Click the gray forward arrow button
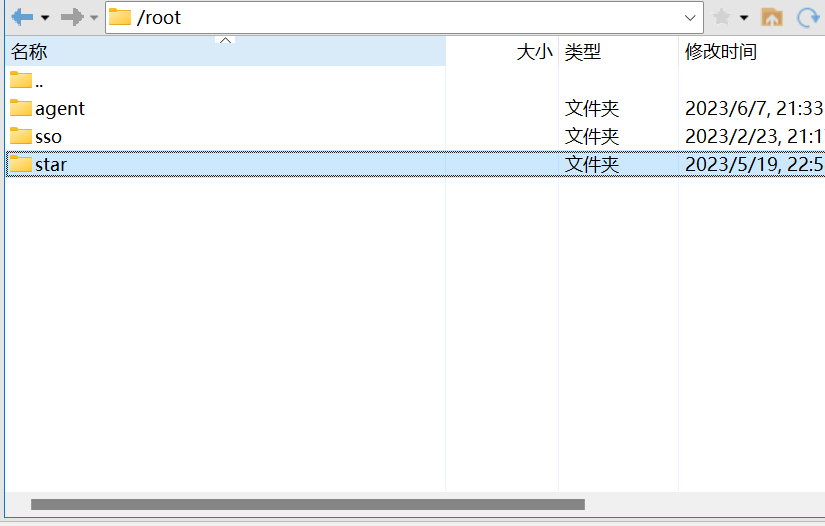Screen dimensions: 825x526 [x=71, y=17]
